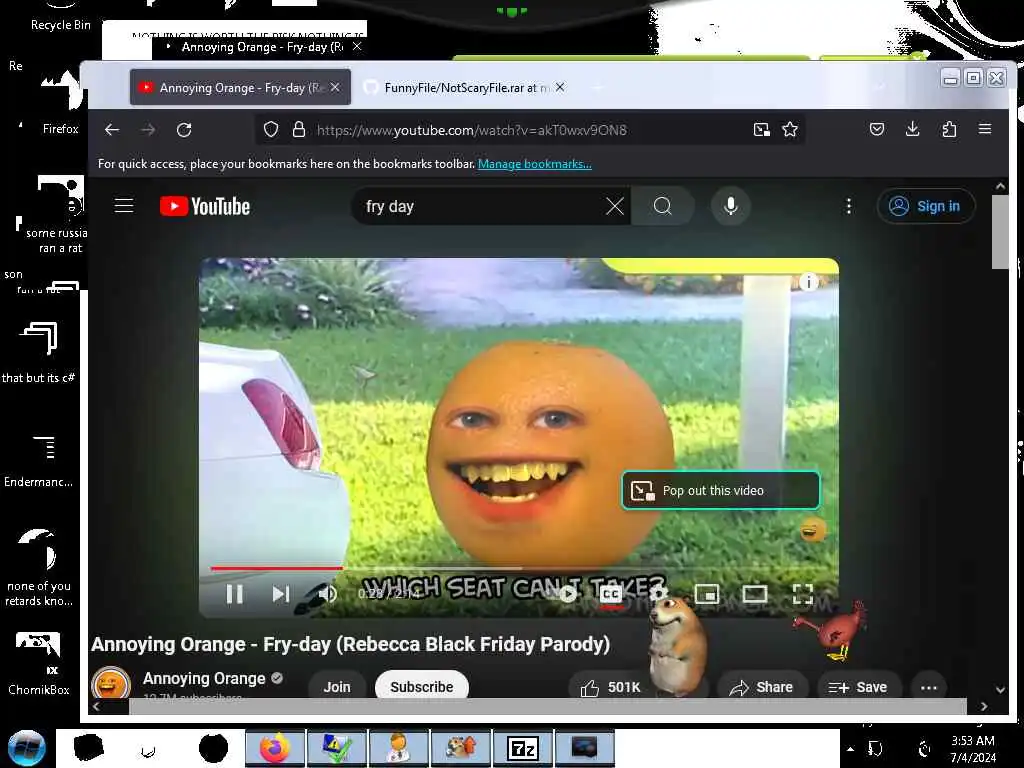Subscribe to Annoying Orange
Image resolution: width=1024 pixels, height=768 pixels.
tap(422, 686)
